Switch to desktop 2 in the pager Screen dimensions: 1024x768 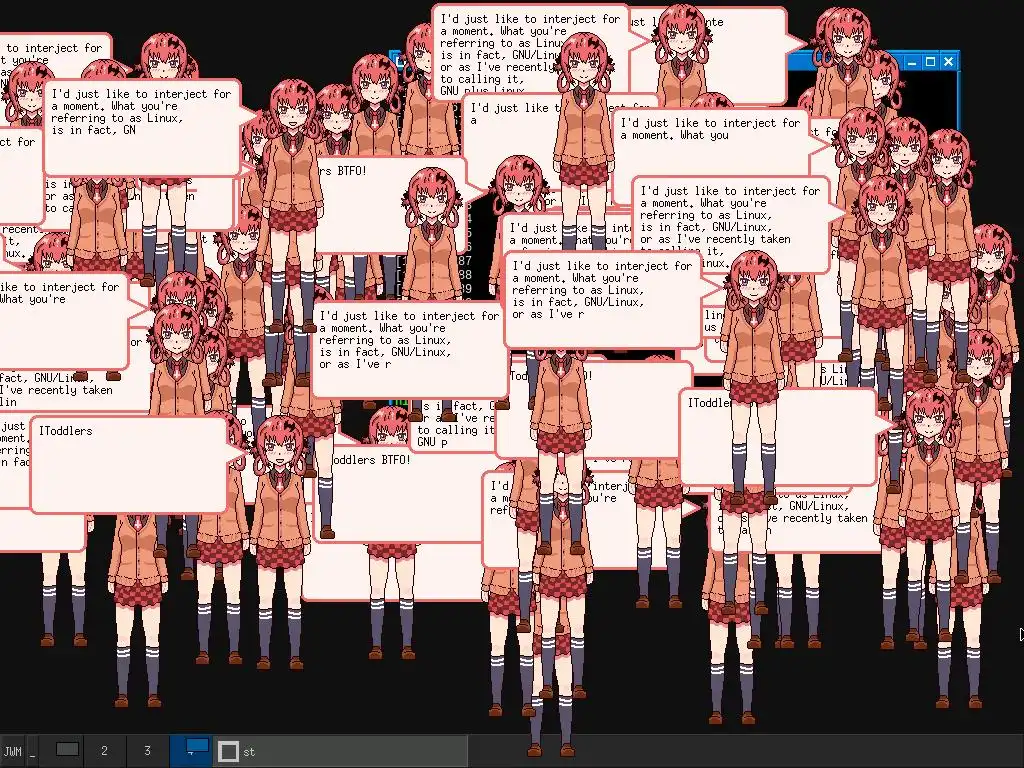(104, 751)
